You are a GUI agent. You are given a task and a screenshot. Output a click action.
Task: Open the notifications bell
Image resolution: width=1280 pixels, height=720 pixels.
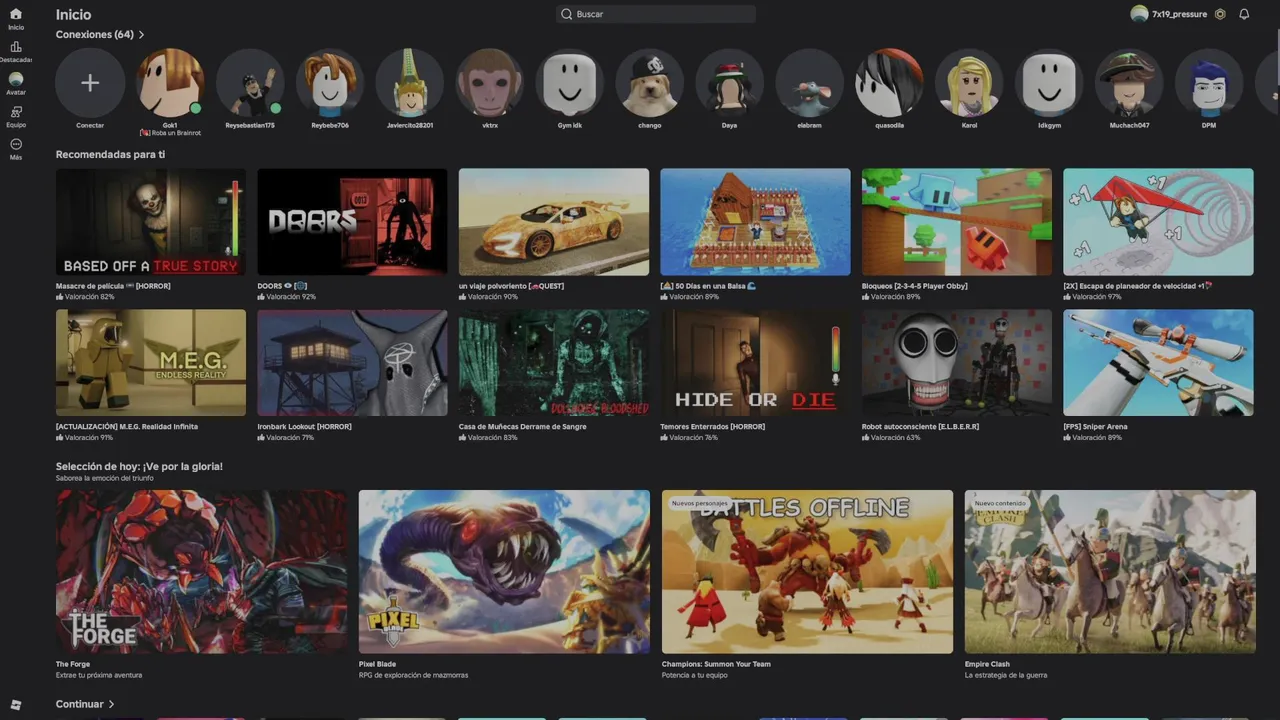1244,14
